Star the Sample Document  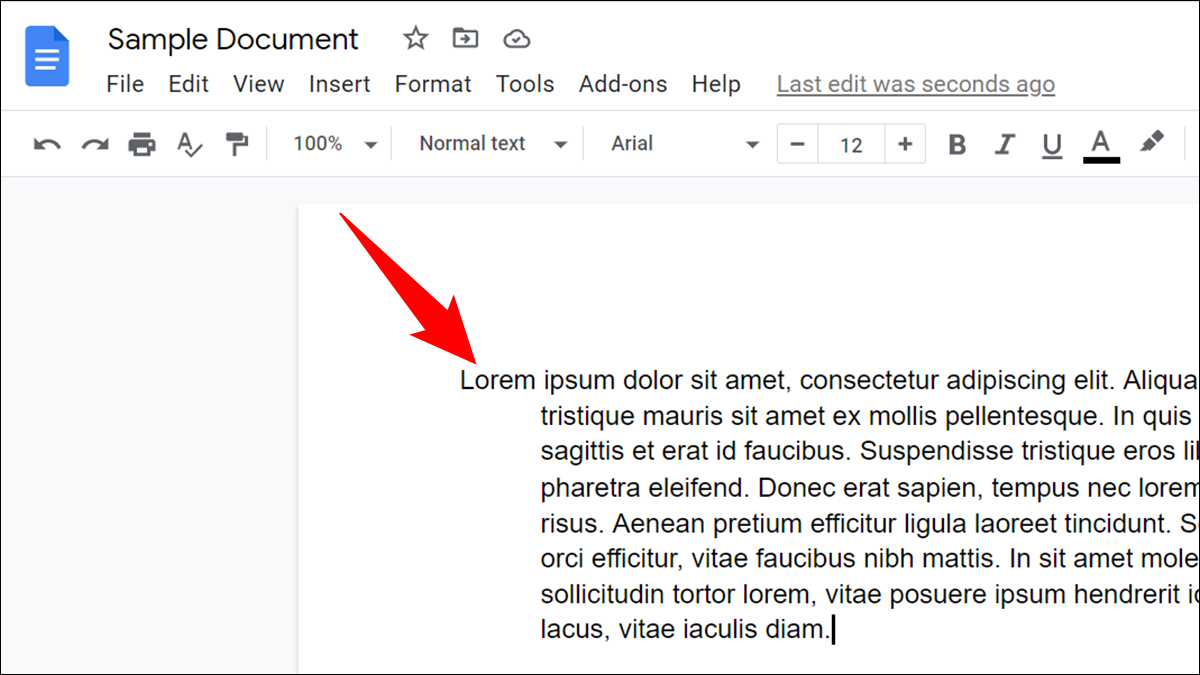[x=415, y=39]
